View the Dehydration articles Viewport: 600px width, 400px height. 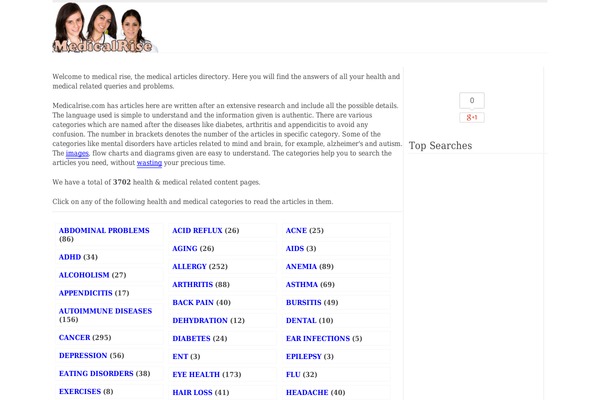(x=200, y=321)
